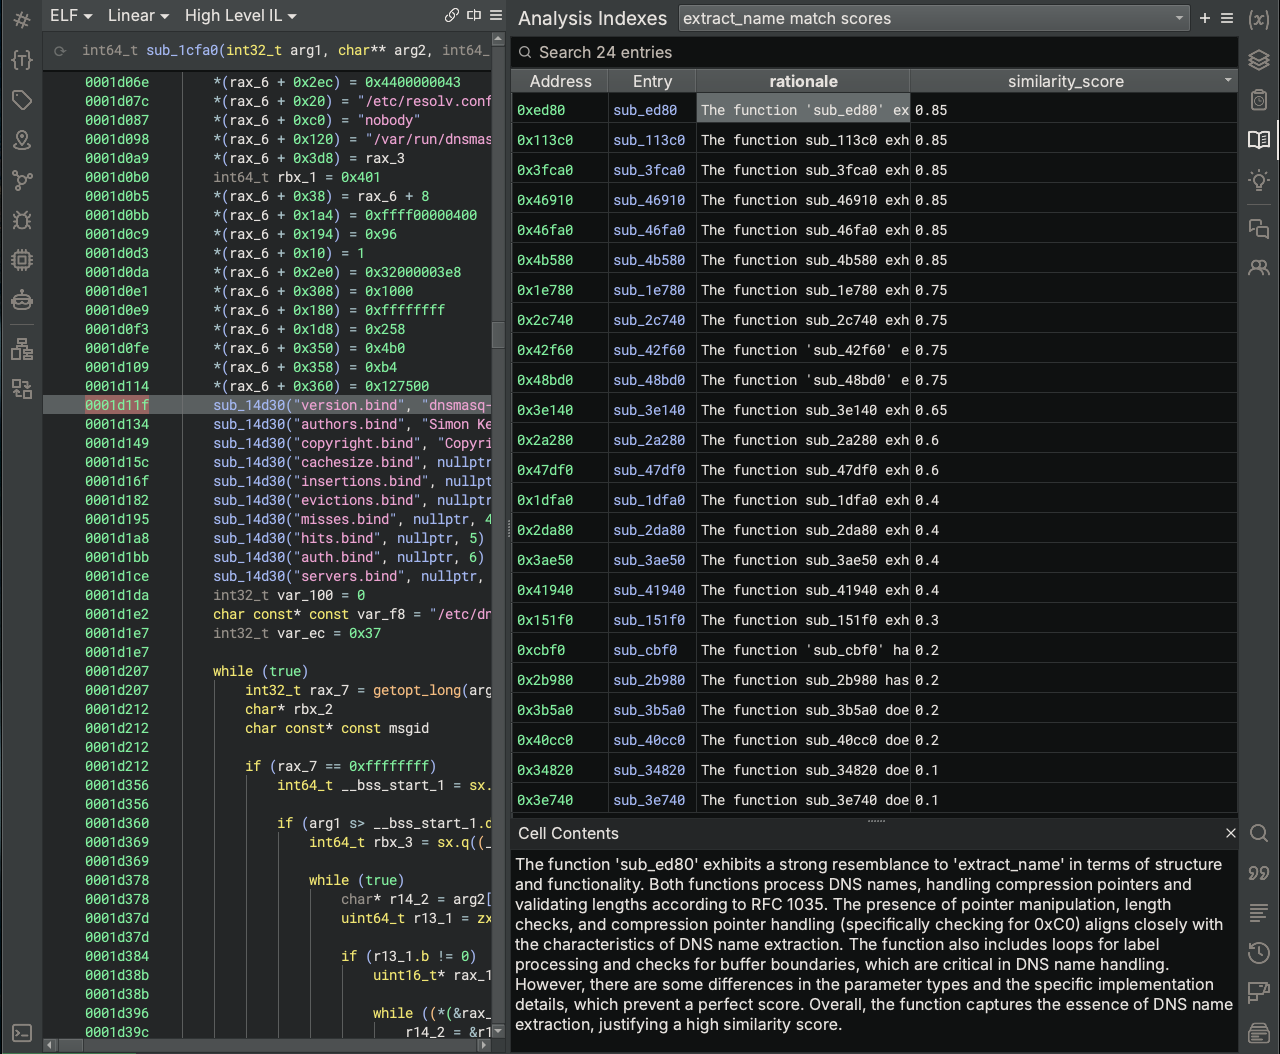Open the Linear view dropdown
Viewport: 1280px width, 1054px height.
click(x=138, y=15)
